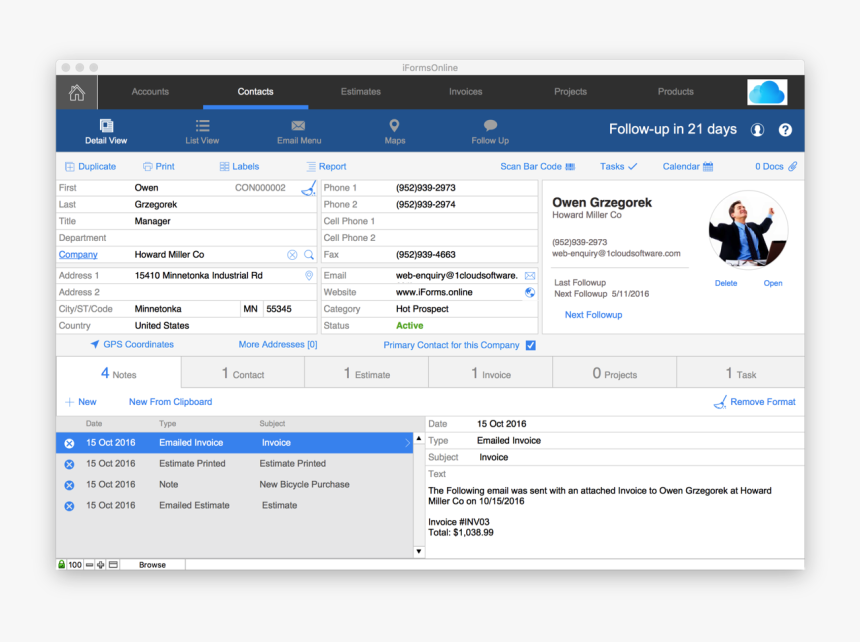Click Scan Bar Code

tap(538, 167)
